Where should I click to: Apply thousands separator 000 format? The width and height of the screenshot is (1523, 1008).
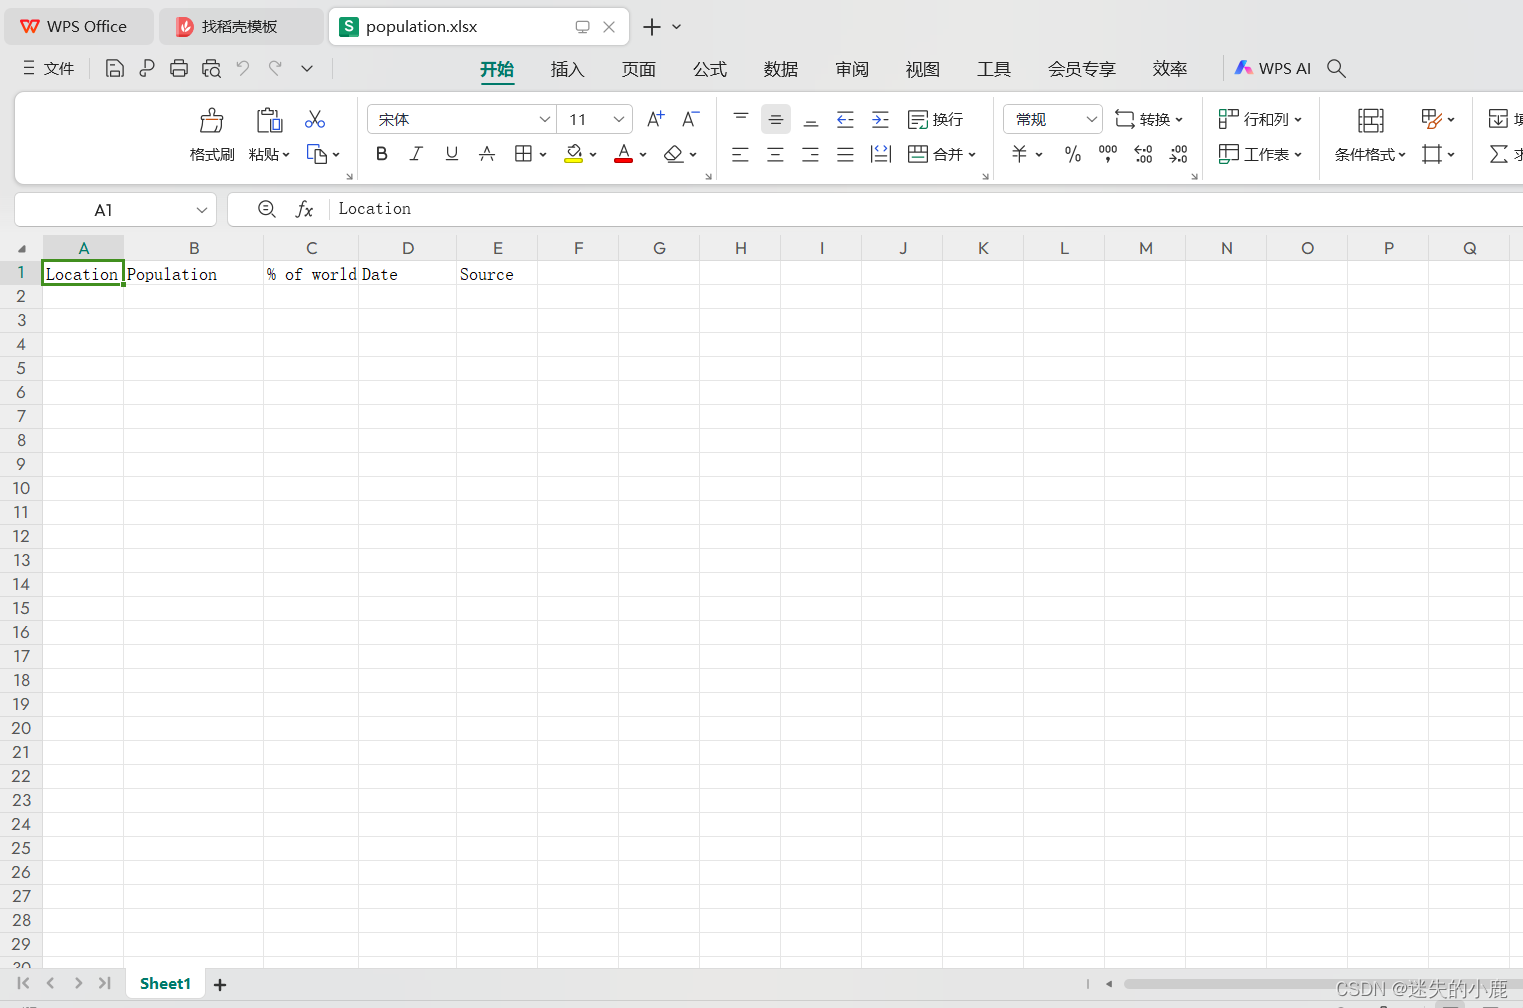tap(1108, 154)
